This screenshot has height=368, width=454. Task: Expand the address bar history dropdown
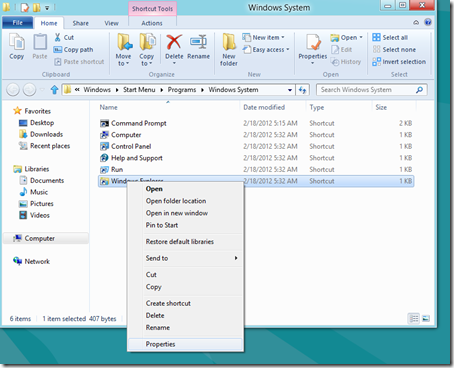(290, 90)
